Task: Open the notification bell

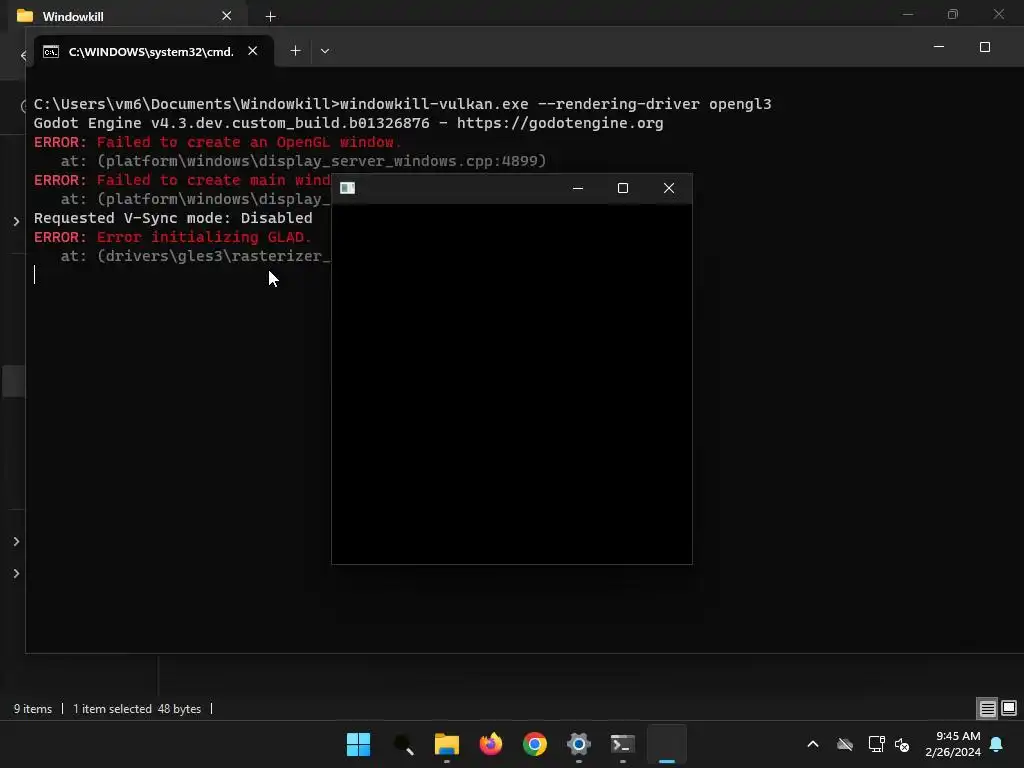Action: [997, 744]
